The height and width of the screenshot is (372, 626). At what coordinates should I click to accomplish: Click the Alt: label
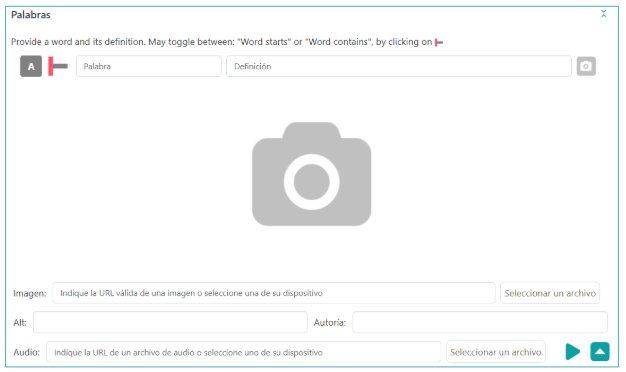20,323
